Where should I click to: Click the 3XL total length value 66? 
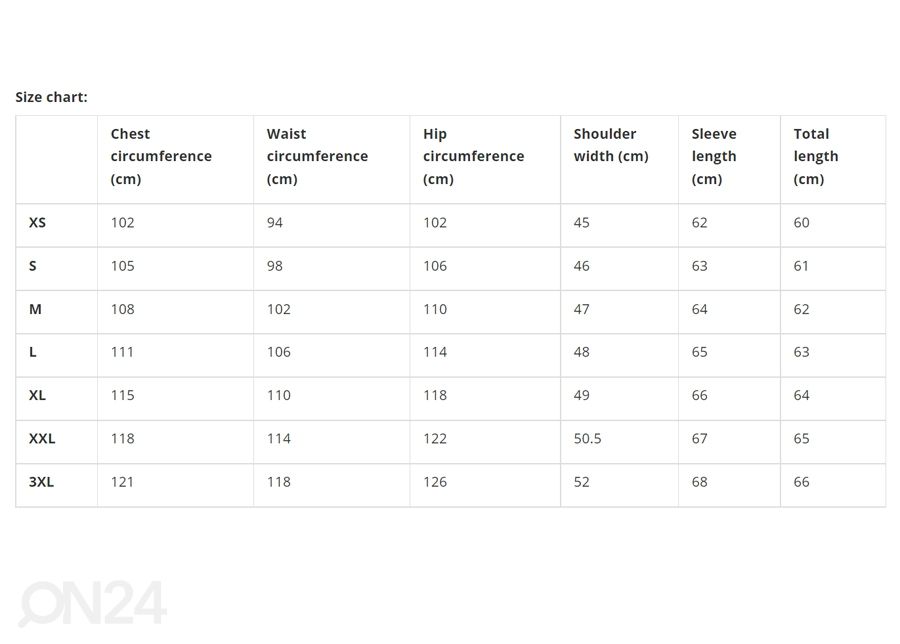801,482
